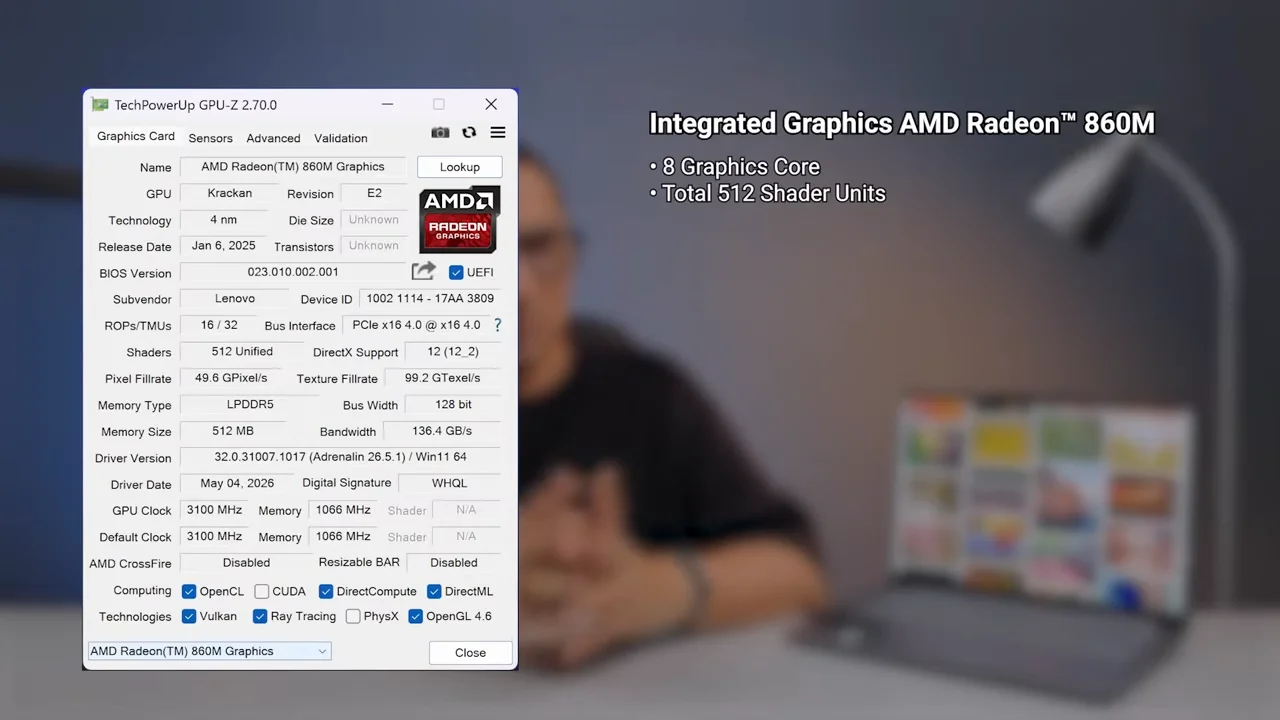
Task: Click the ROPs/TMUs value 16 / 32
Action: (219, 325)
